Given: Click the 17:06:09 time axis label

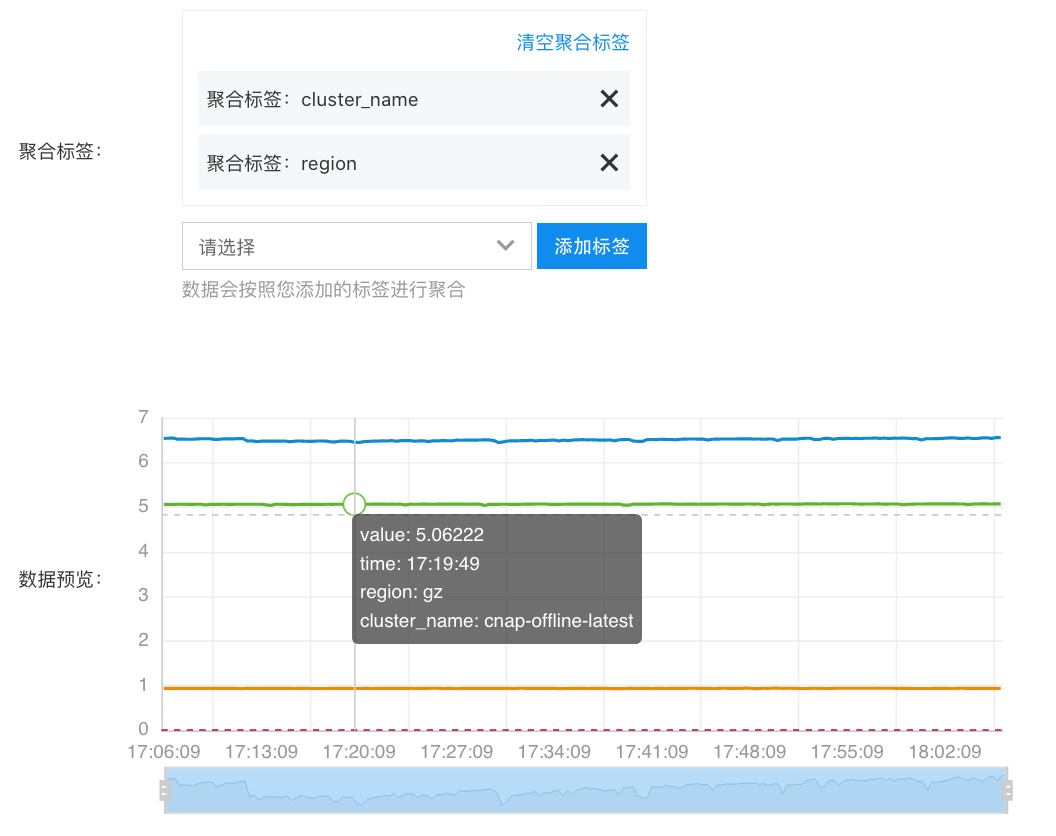Looking at the screenshot, I should [x=164, y=752].
